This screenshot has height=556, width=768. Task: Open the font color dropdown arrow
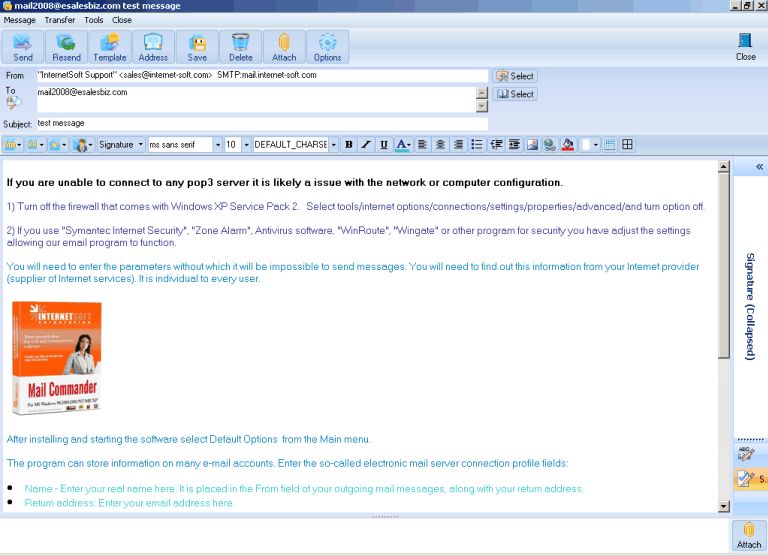coord(408,145)
